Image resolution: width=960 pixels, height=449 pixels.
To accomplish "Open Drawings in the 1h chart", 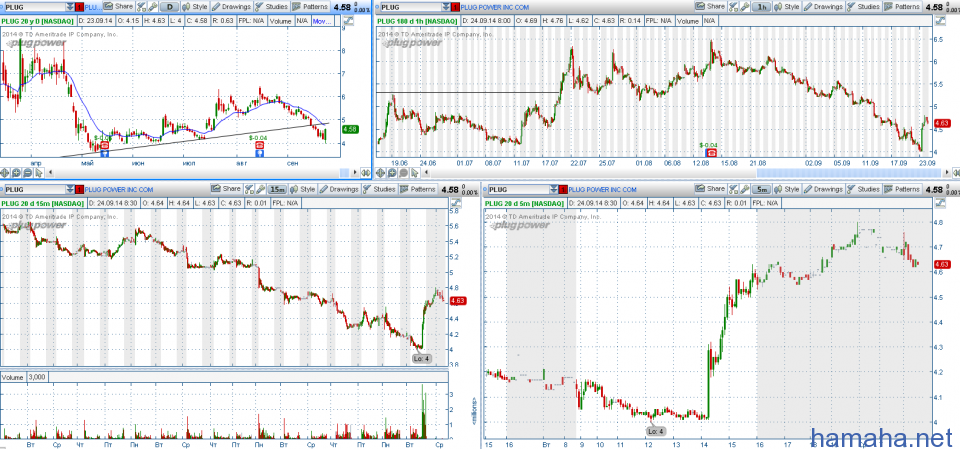I will pyautogui.click(x=823, y=7).
